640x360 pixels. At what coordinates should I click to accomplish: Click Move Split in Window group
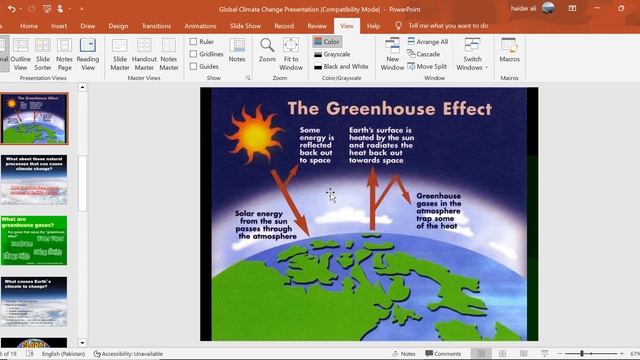[x=427, y=66]
